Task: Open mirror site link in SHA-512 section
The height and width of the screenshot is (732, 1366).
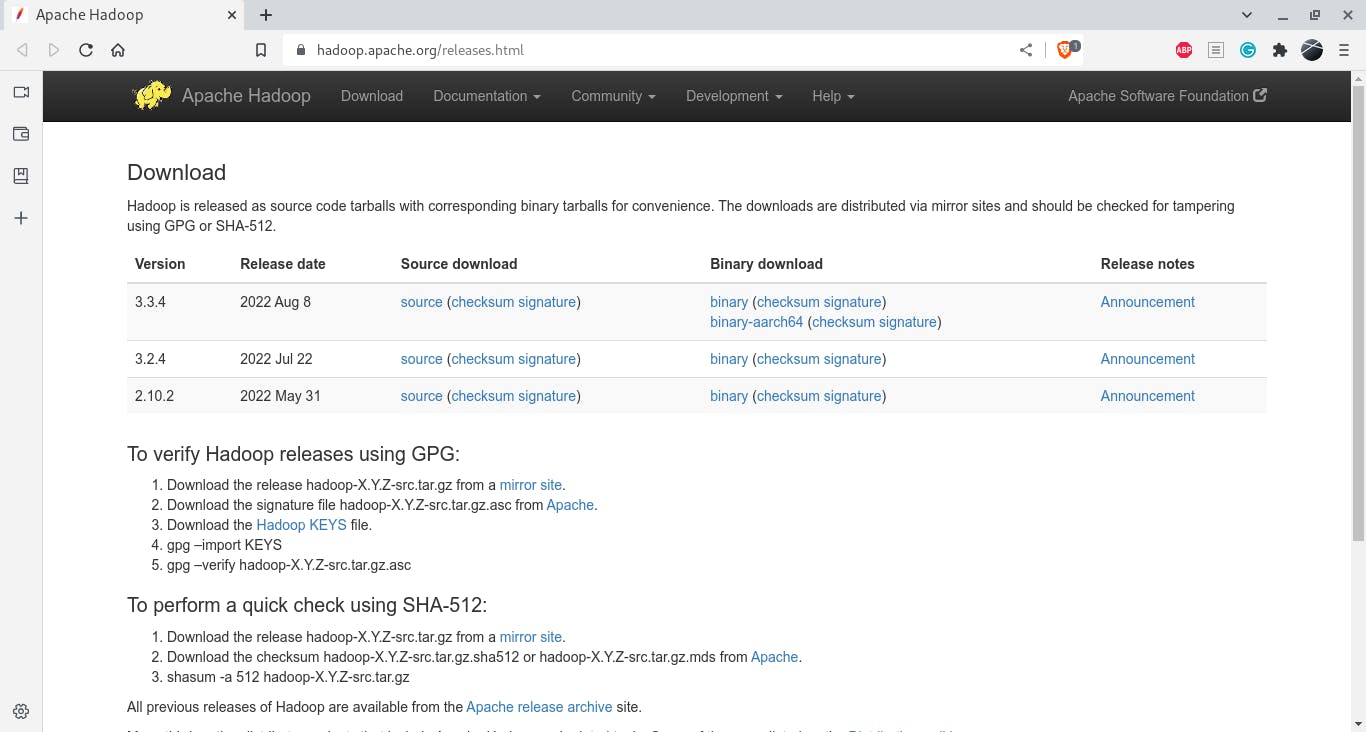Action: [x=531, y=637]
